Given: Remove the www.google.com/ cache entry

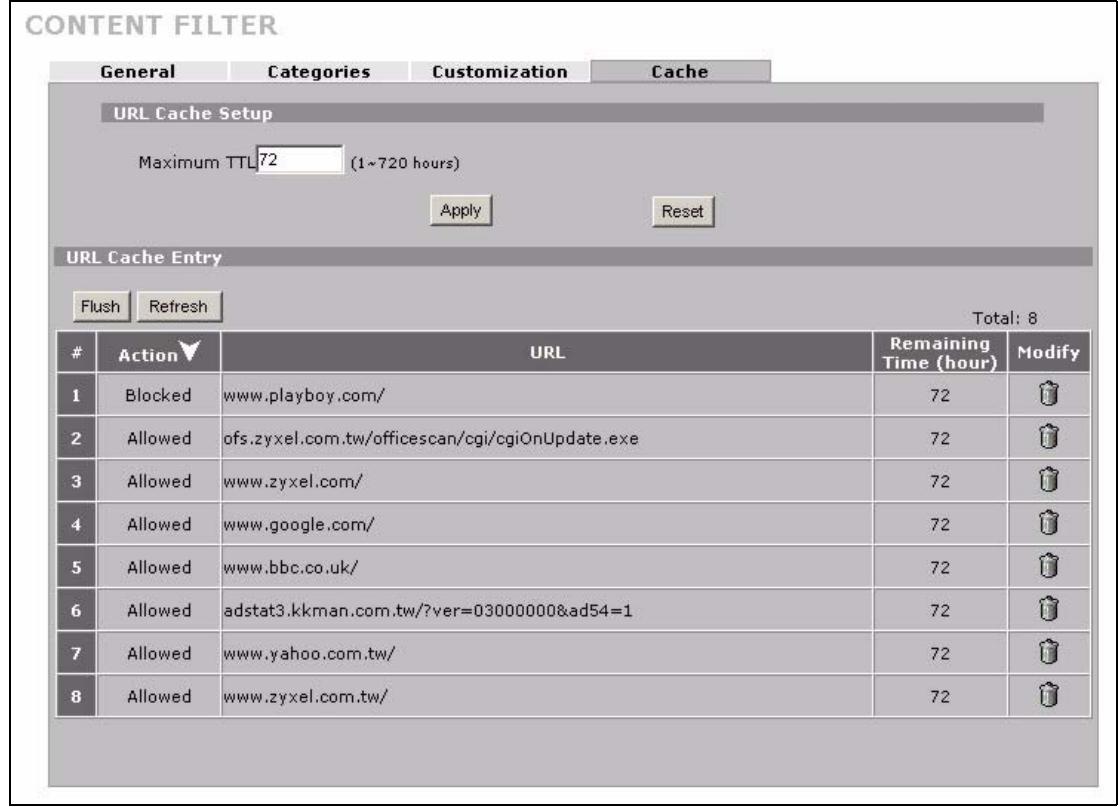Looking at the screenshot, I should tap(1048, 523).
